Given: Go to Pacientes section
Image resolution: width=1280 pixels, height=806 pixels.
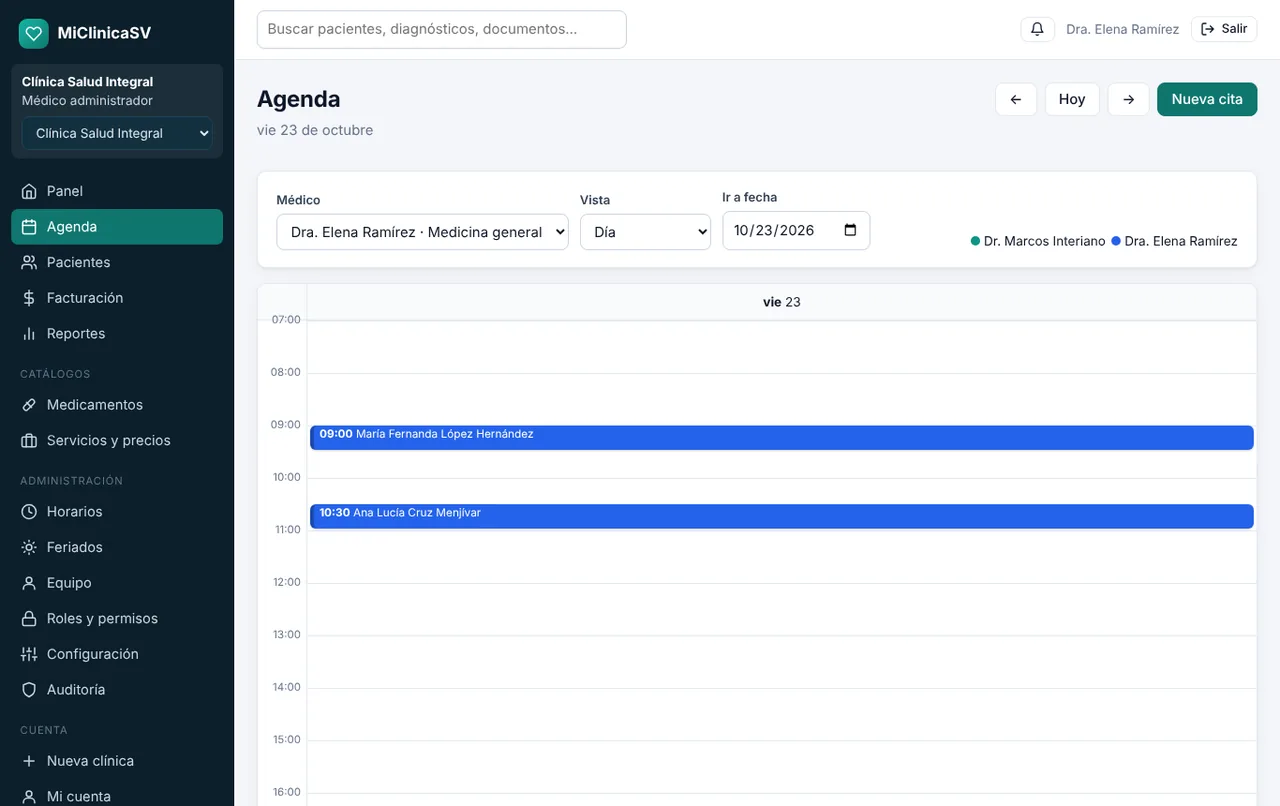Looking at the screenshot, I should (x=117, y=262).
